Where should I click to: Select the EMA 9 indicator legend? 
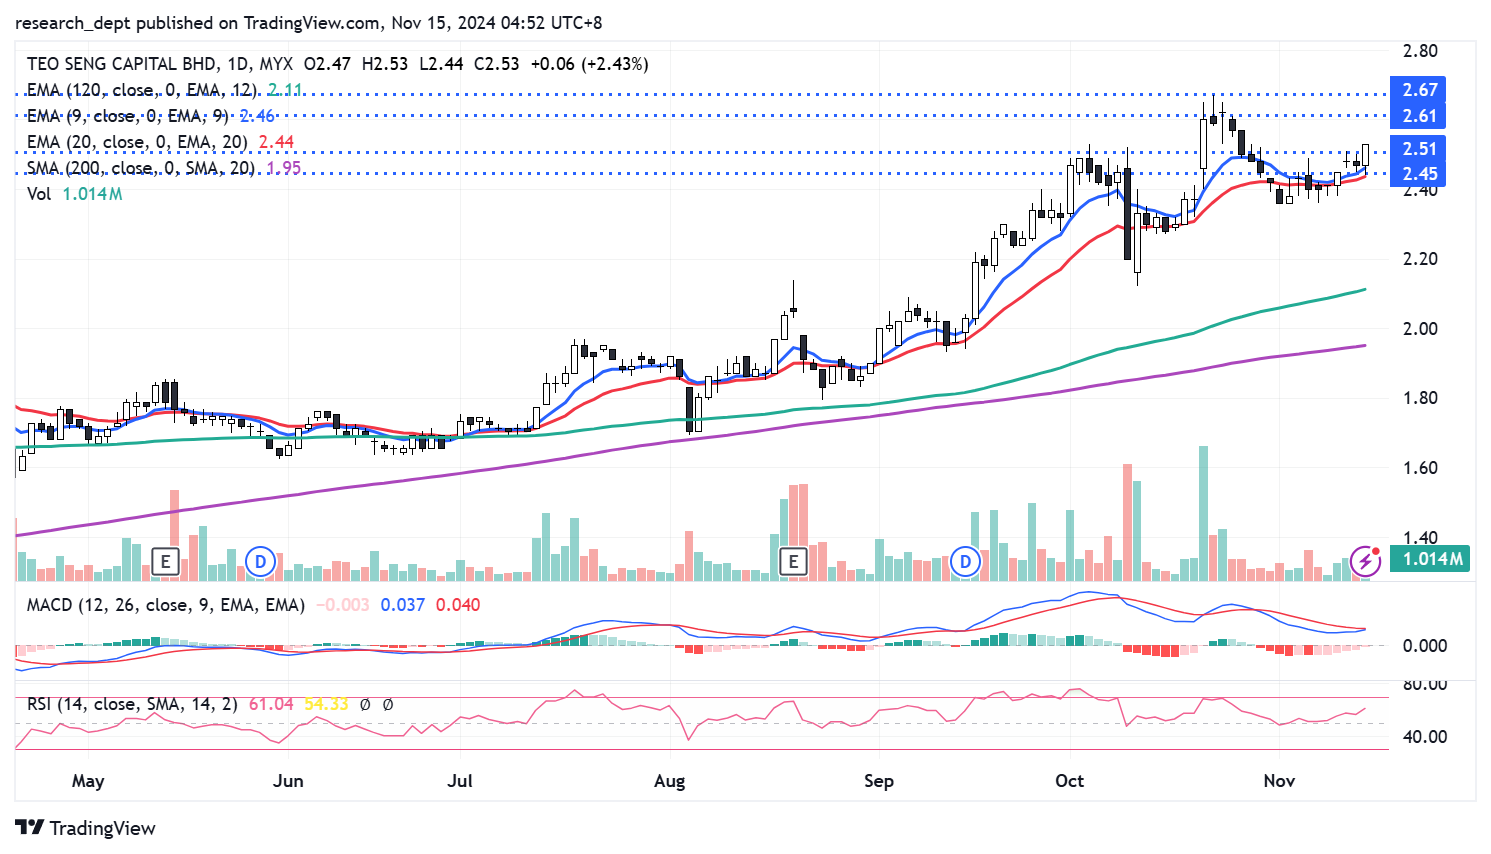[127, 116]
